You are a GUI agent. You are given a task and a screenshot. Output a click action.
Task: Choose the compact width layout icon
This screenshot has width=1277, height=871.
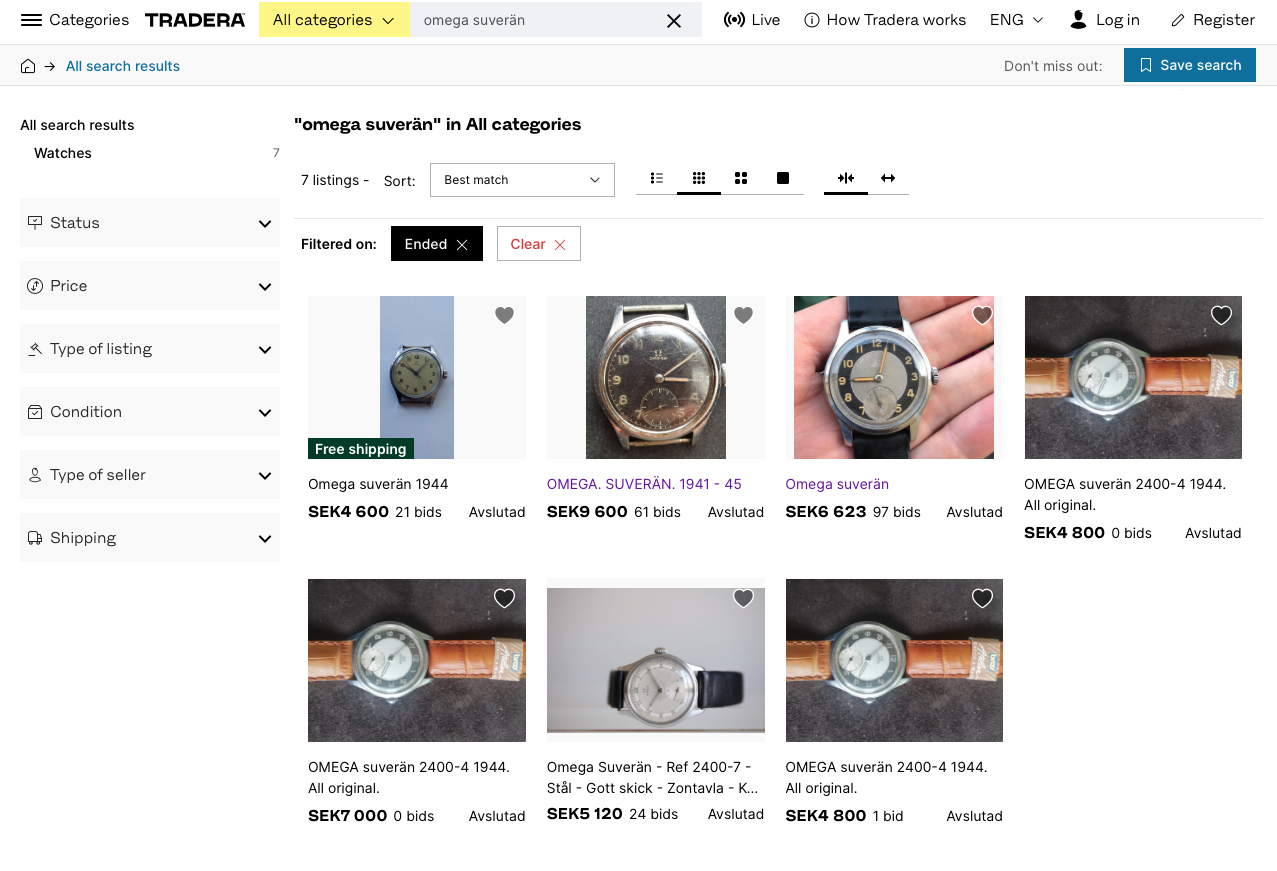tap(846, 178)
